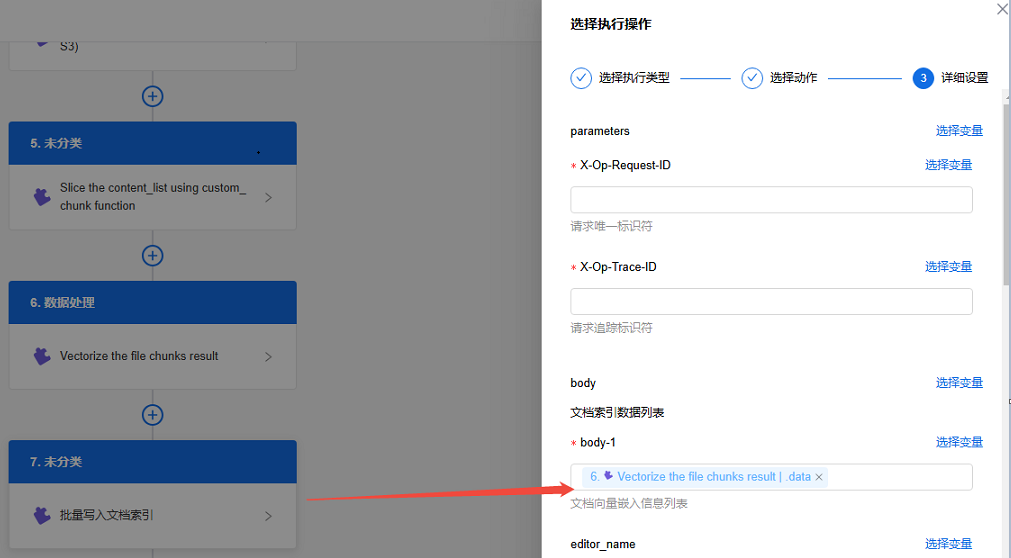Select the 7. 未分类 step header
The width and height of the screenshot is (1011, 558).
pos(152,462)
